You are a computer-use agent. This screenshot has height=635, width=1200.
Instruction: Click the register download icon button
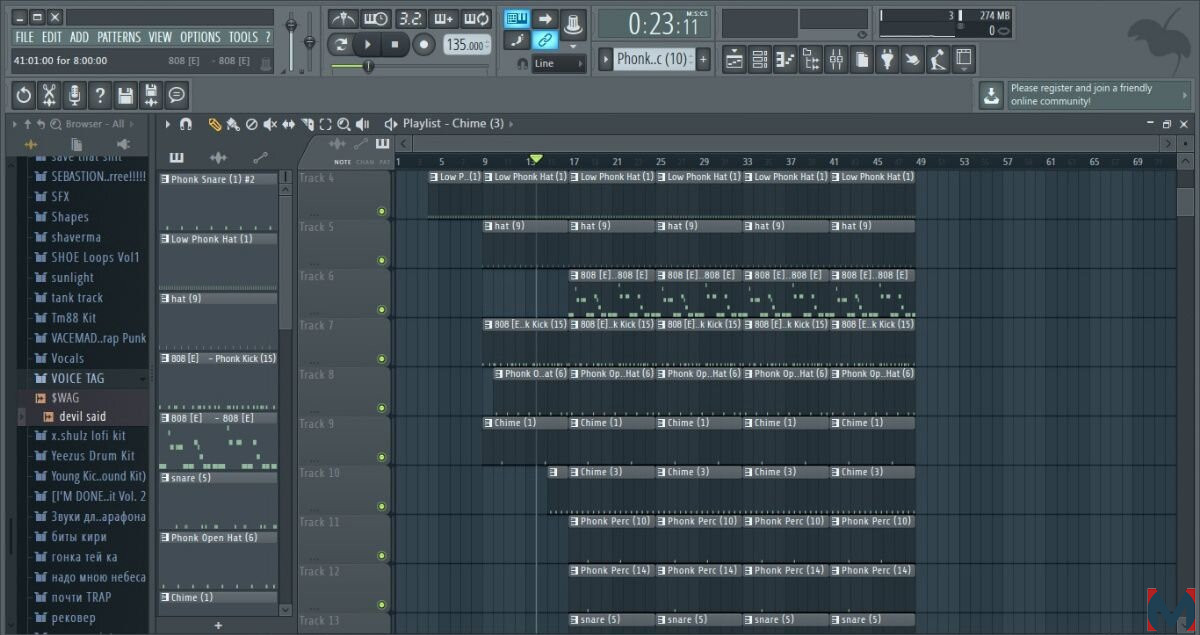990,95
